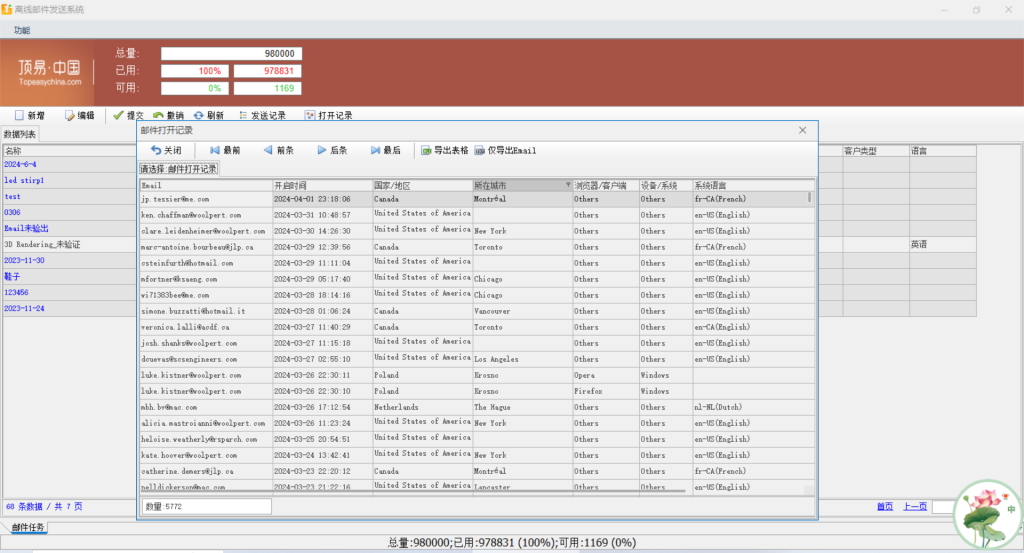Viewport: 1024px width, 553px height.
Task: Click the 数量 count field below the table
Action: click(206, 506)
